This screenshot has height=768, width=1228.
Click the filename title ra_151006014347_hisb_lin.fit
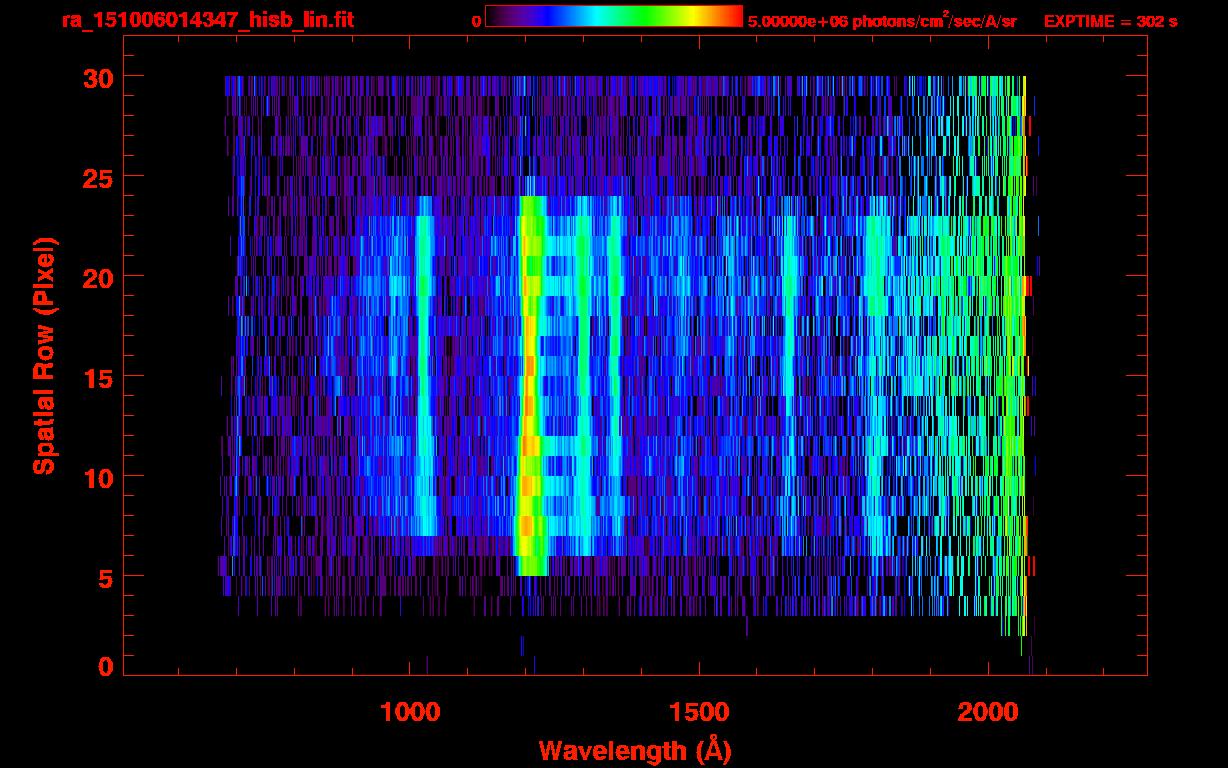tap(207, 20)
